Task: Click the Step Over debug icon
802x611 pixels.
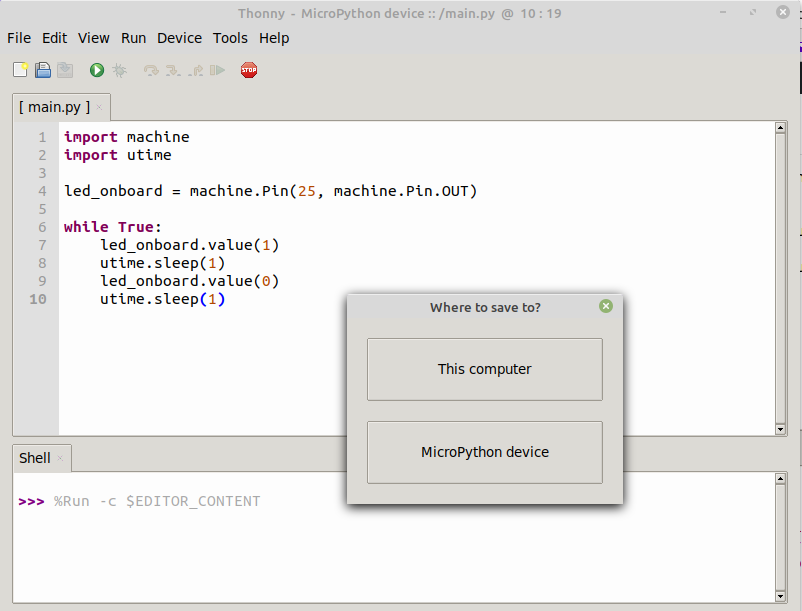Action: pos(151,70)
